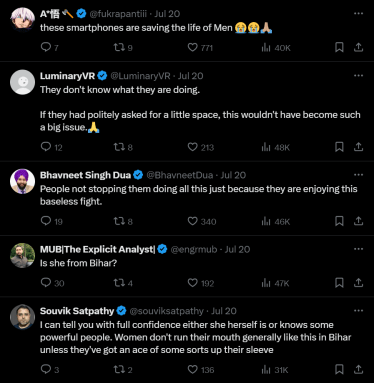Open Souvik Satpathy's profile avatar
This screenshot has height=383, width=374.
click(22, 317)
